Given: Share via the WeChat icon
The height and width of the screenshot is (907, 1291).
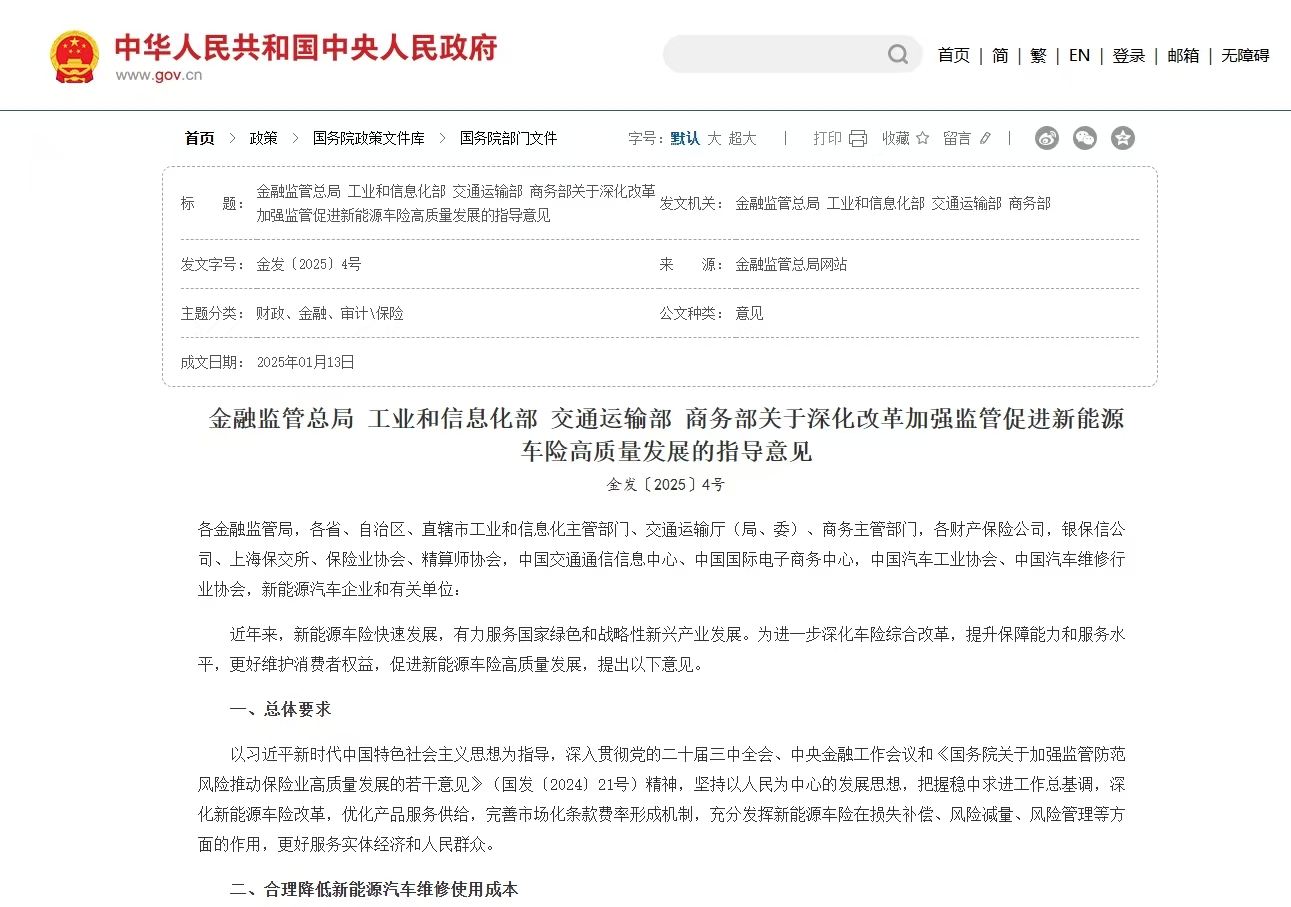Looking at the screenshot, I should point(1085,138).
